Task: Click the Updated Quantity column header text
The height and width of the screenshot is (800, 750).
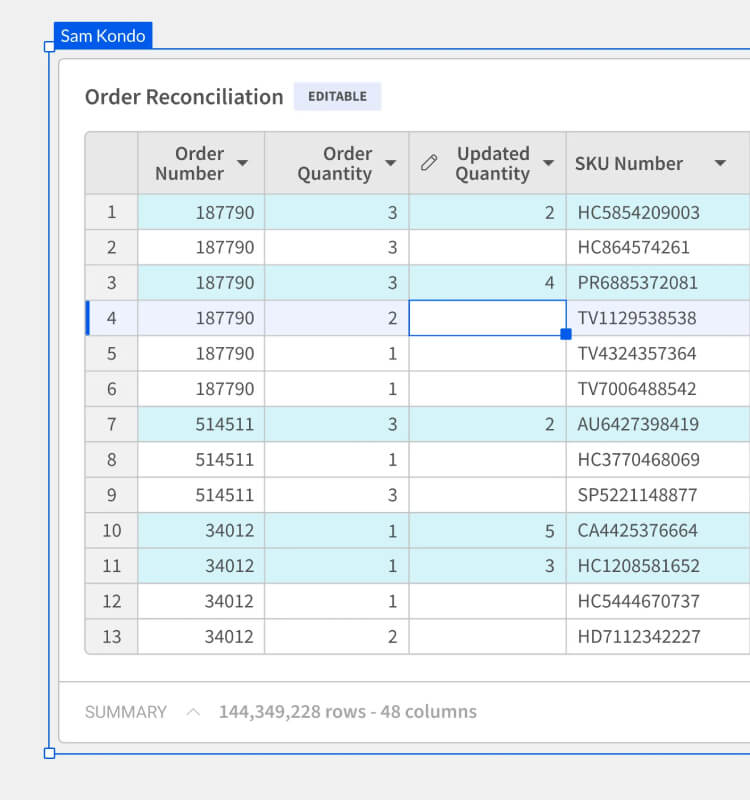Action: pos(493,163)
